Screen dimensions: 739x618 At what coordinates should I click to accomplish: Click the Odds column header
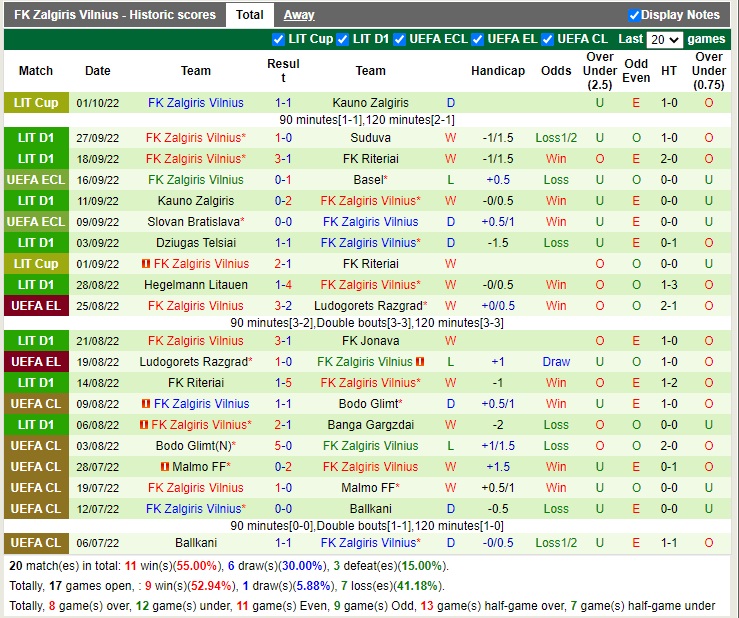[556, 71]
